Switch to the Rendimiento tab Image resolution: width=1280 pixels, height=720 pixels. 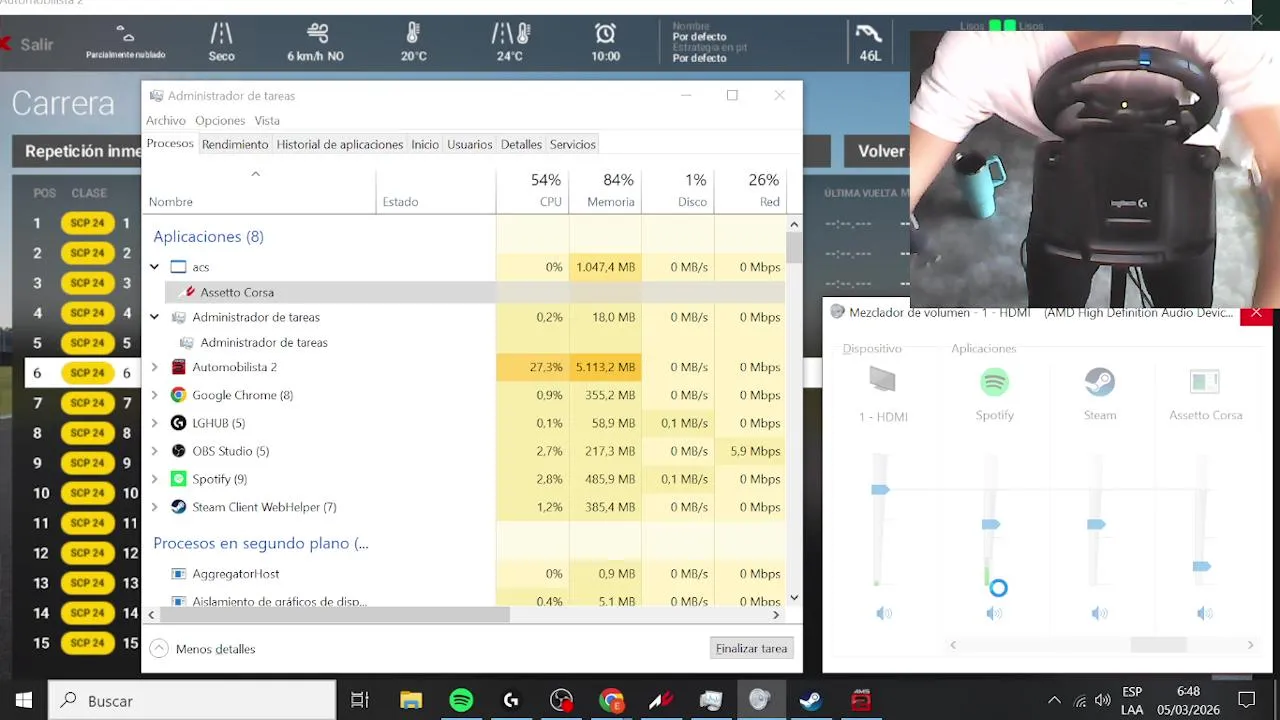(235, 144)
